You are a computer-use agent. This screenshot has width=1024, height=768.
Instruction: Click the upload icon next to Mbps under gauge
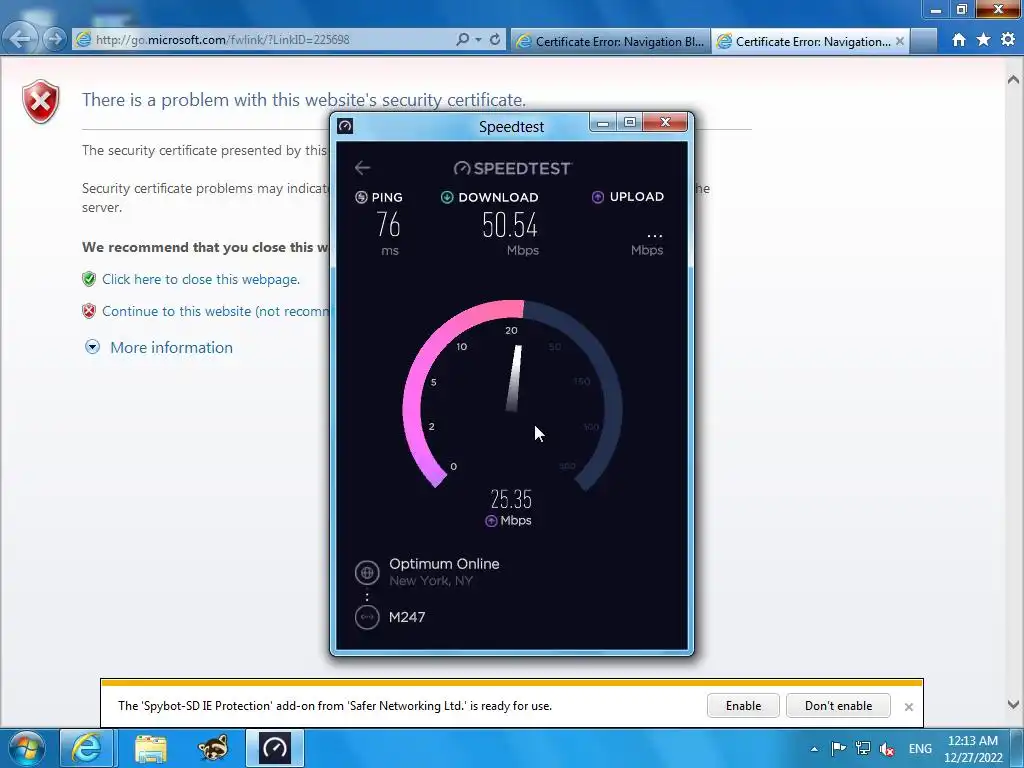[x=491, y=521]
